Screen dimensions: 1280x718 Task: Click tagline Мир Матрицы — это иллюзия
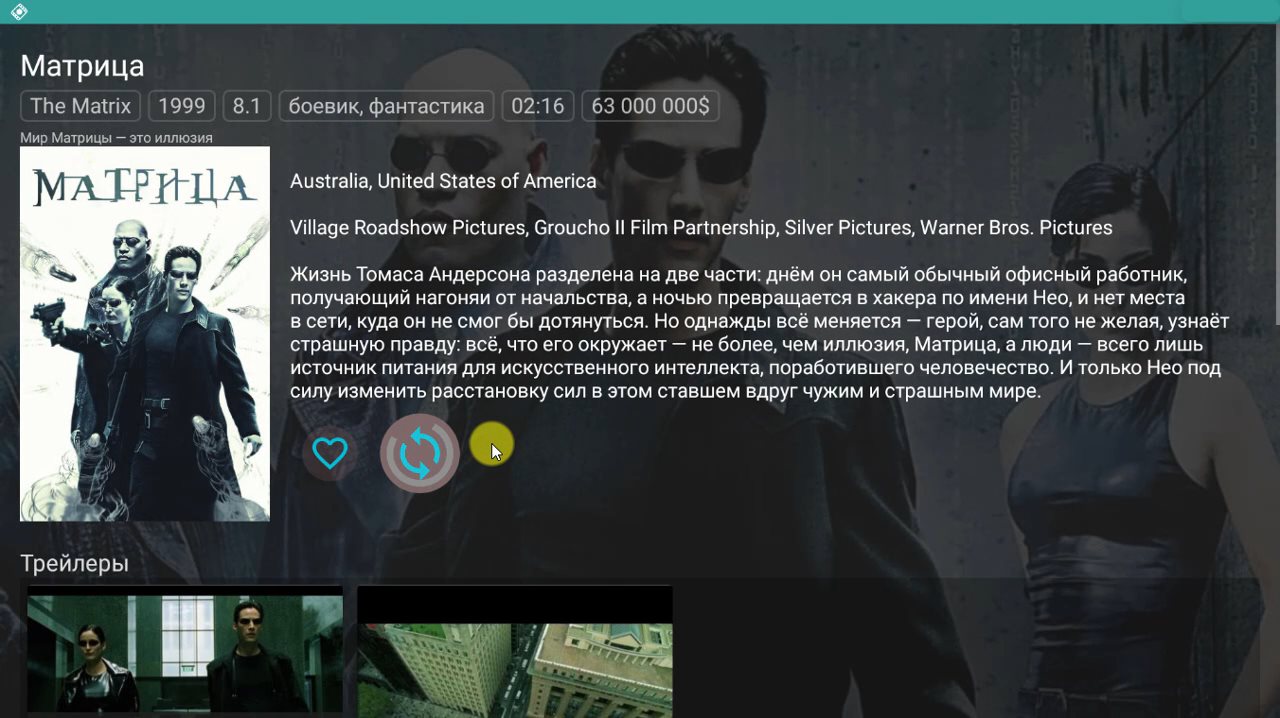point(116,138)
